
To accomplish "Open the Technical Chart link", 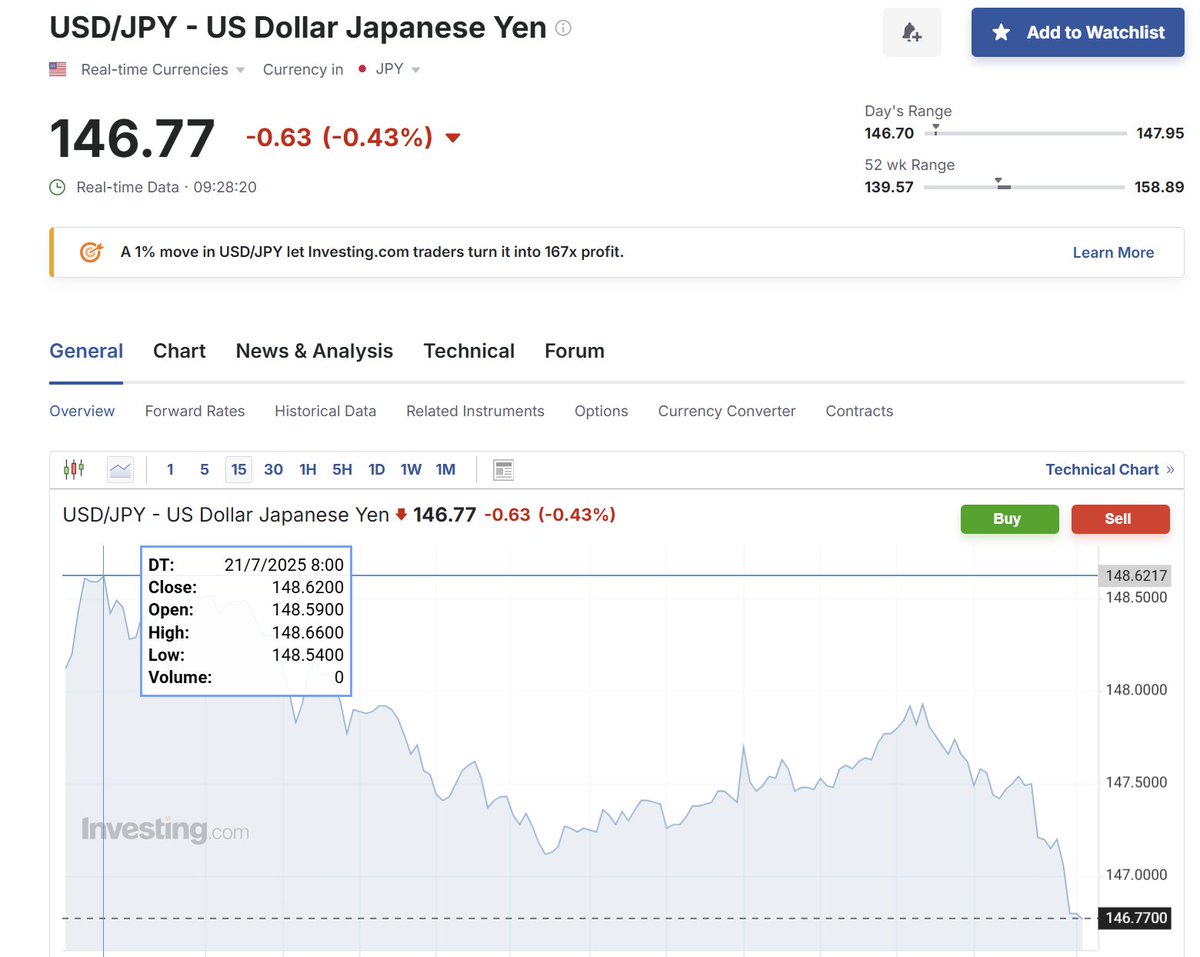I will [x=1110, y=469].
